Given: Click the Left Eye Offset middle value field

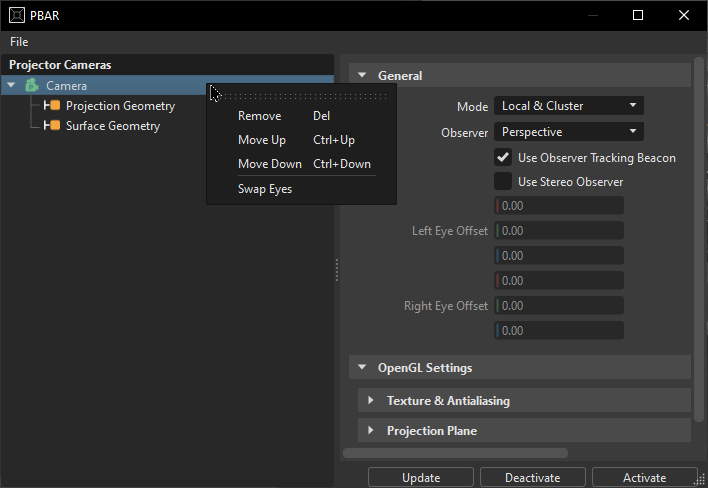Looking at the screenshot, I should [x=559, y=231].
